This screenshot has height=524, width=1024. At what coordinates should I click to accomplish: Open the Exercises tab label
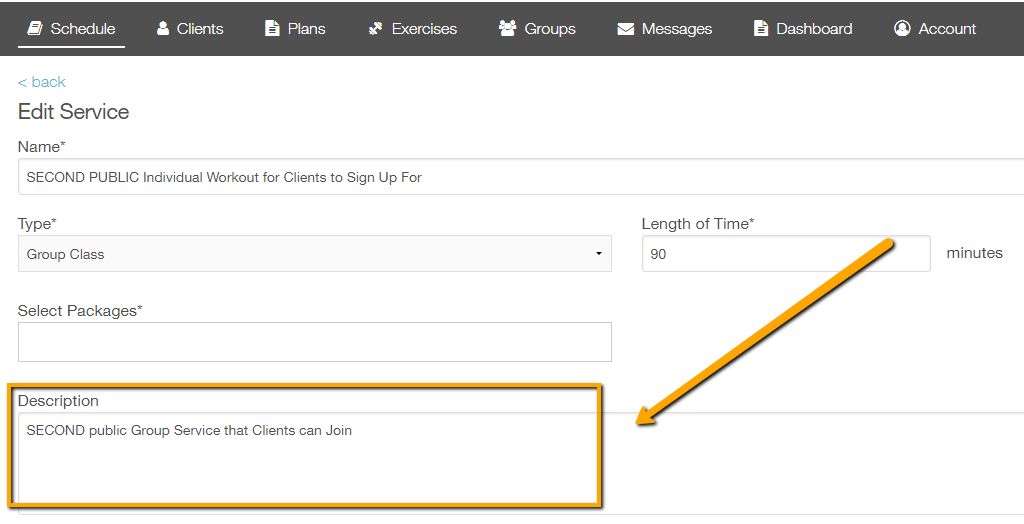[424, 29]
